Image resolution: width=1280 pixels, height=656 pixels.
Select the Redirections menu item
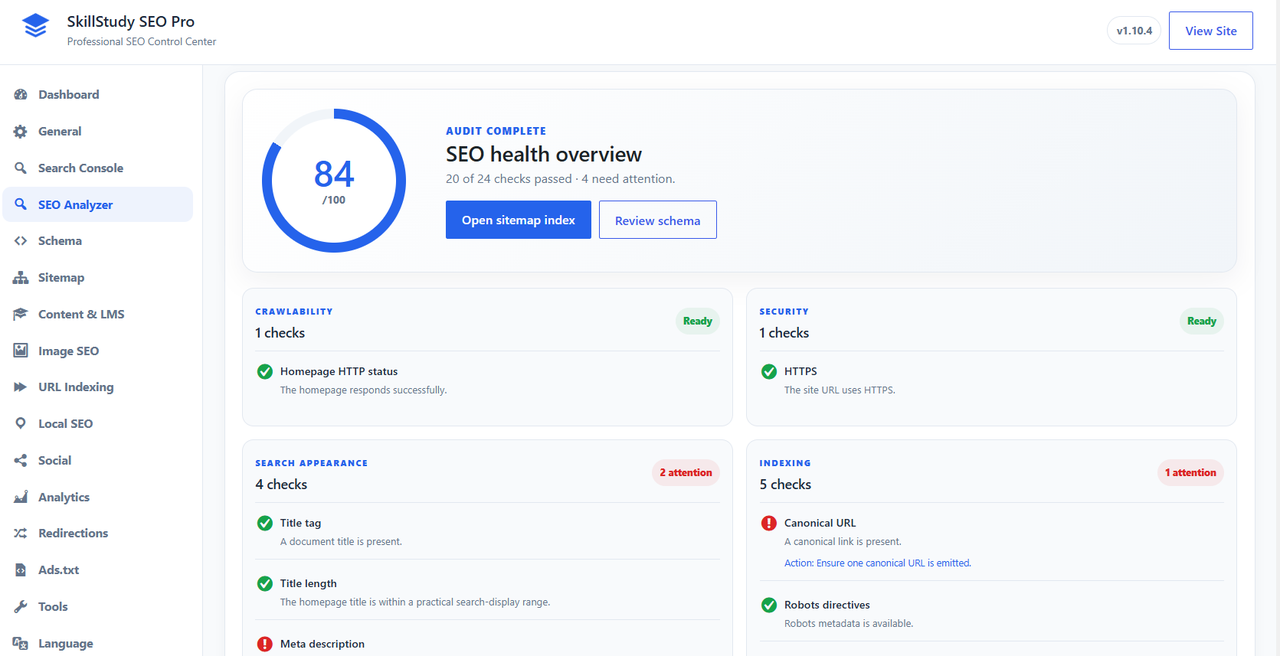pyautogui.click(x=97, y=534)
